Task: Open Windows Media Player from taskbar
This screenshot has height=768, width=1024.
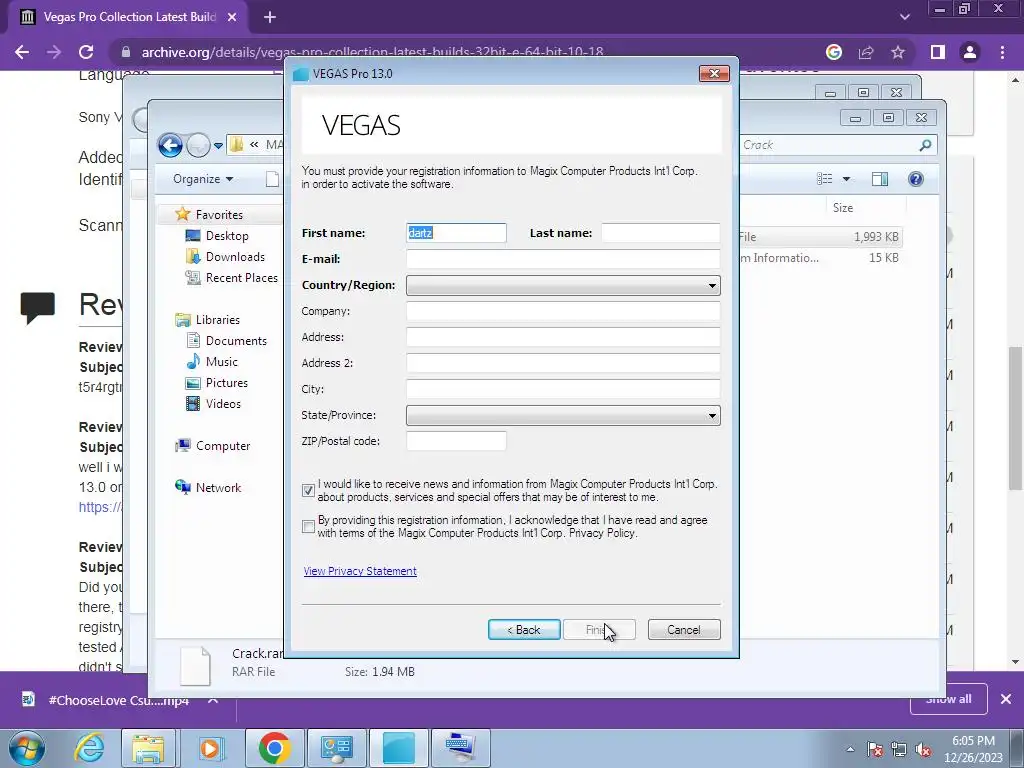Action: click(210, 748)
